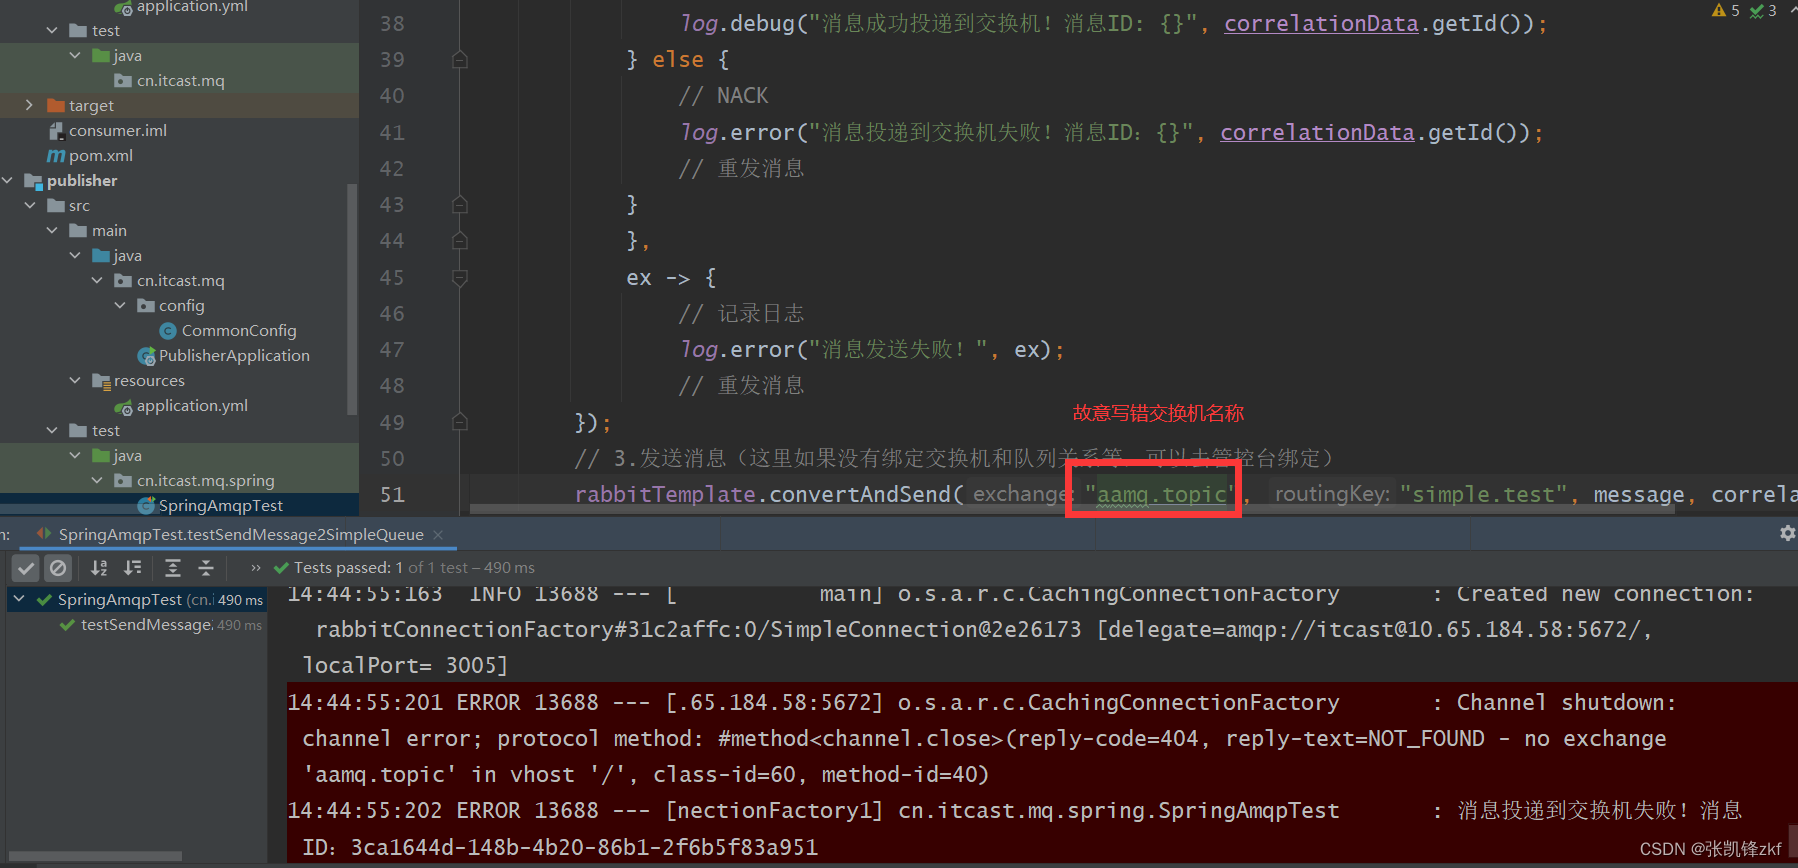Image resolution: width=1798 pixels, height=868 pixels.
Task: Click correlationData reference on line 38
Action: 1321,23
